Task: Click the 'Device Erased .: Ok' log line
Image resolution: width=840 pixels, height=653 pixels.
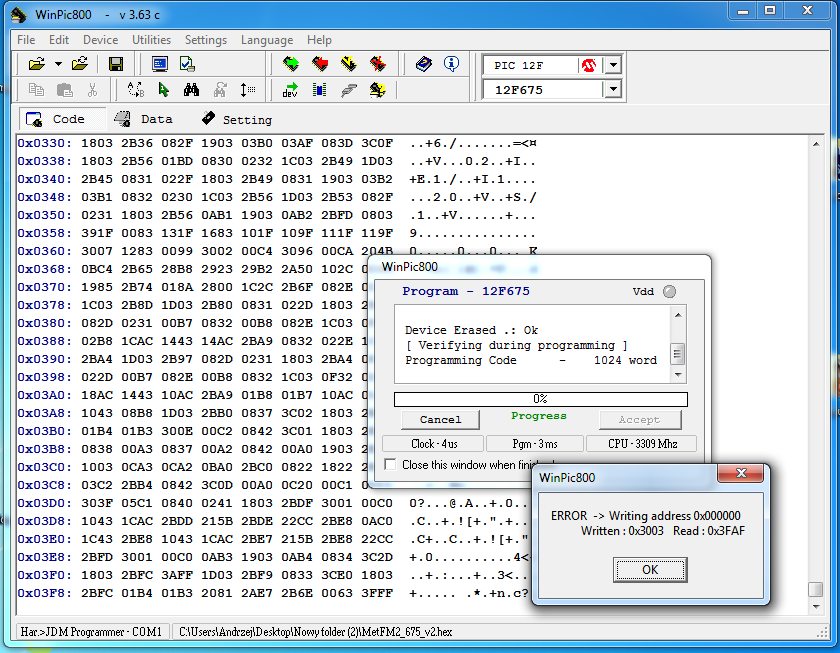Action: click(x=471, y=330)
